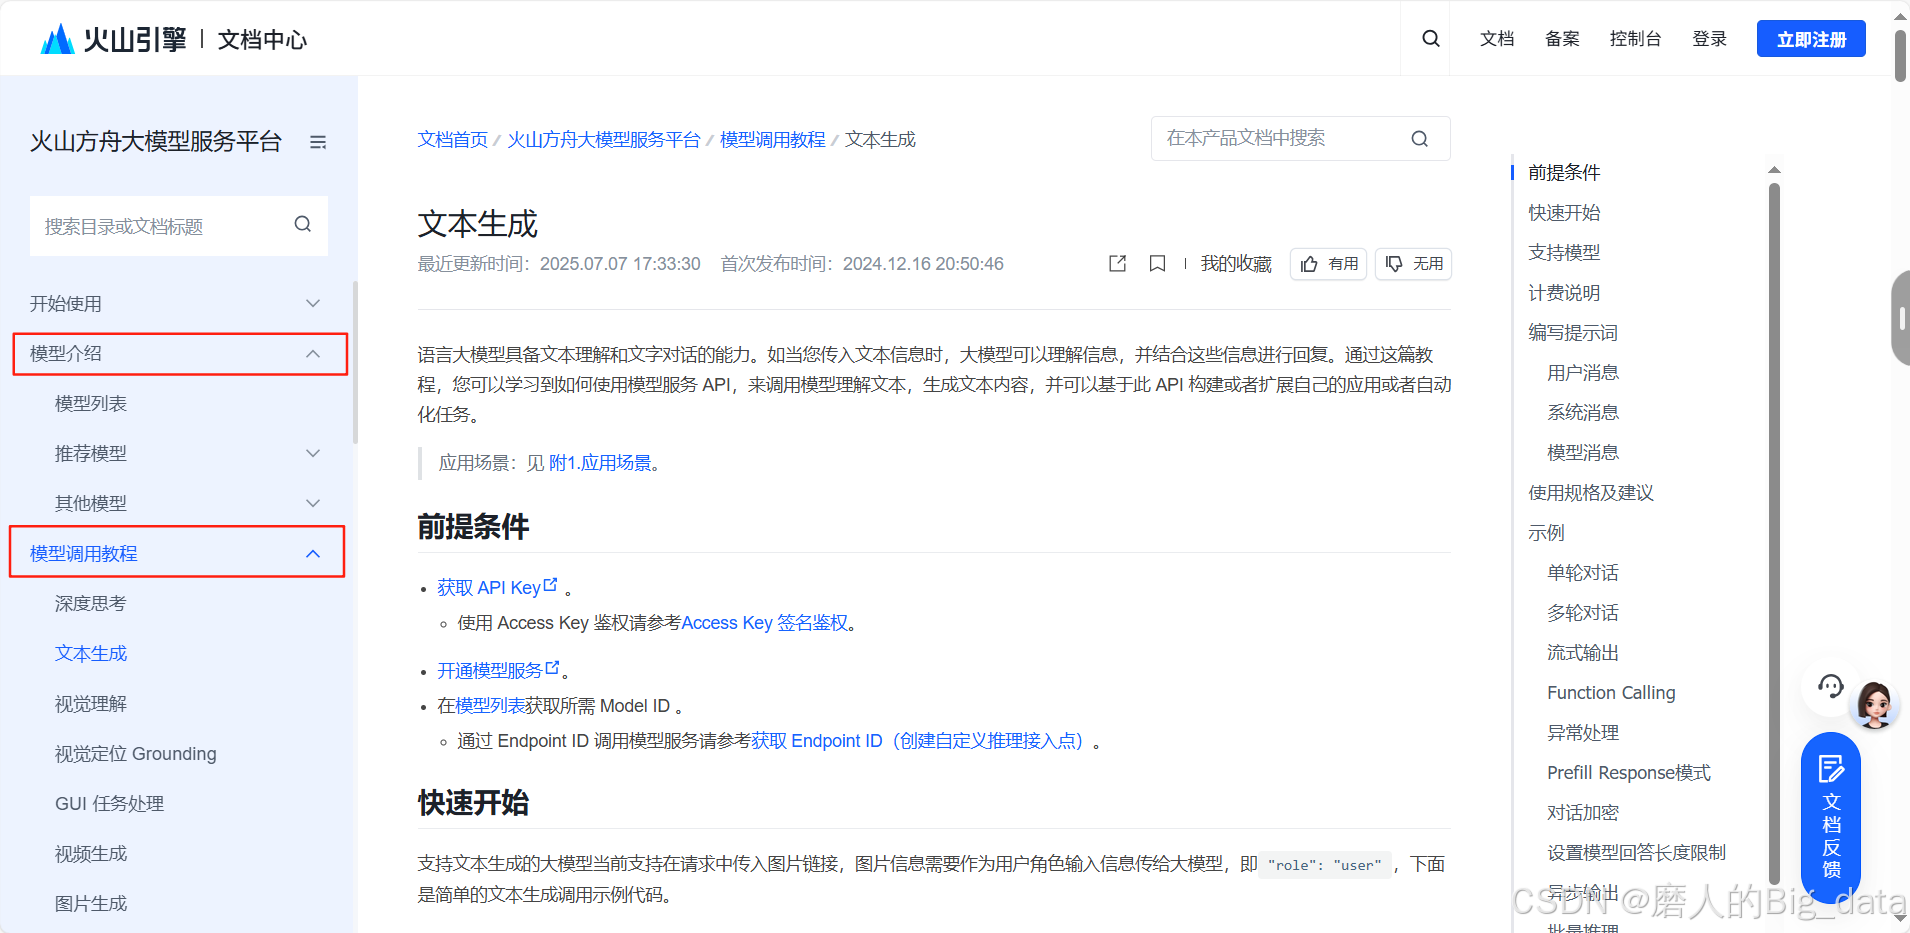This screenshot has height=933, width=1910.
Task: Open the top header search icon
Action: coord(1431,38)
